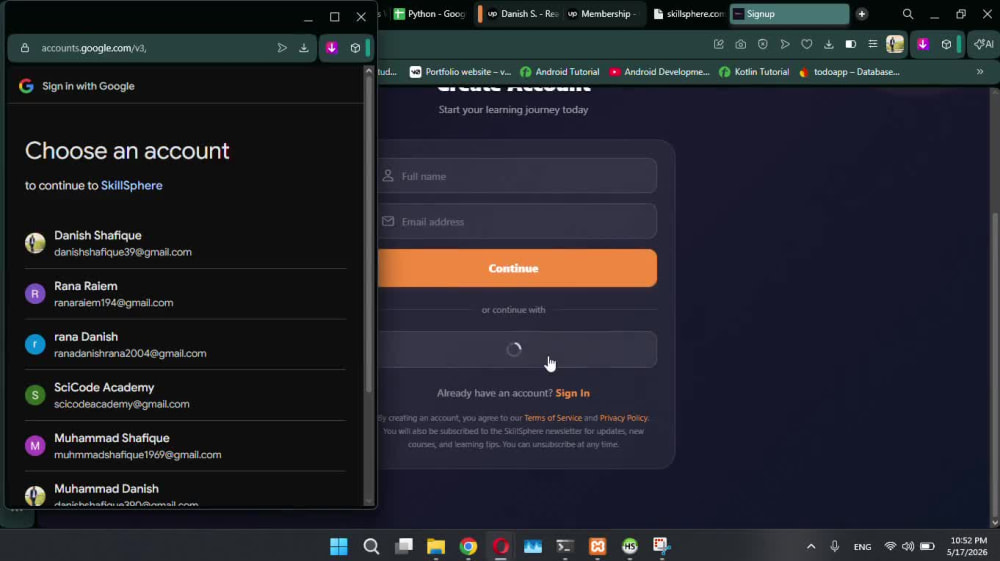The width and height of the screenshot is (1000, 561).
Task: Click the download icon in popup address bar
Action: click(x=304, y=48)
